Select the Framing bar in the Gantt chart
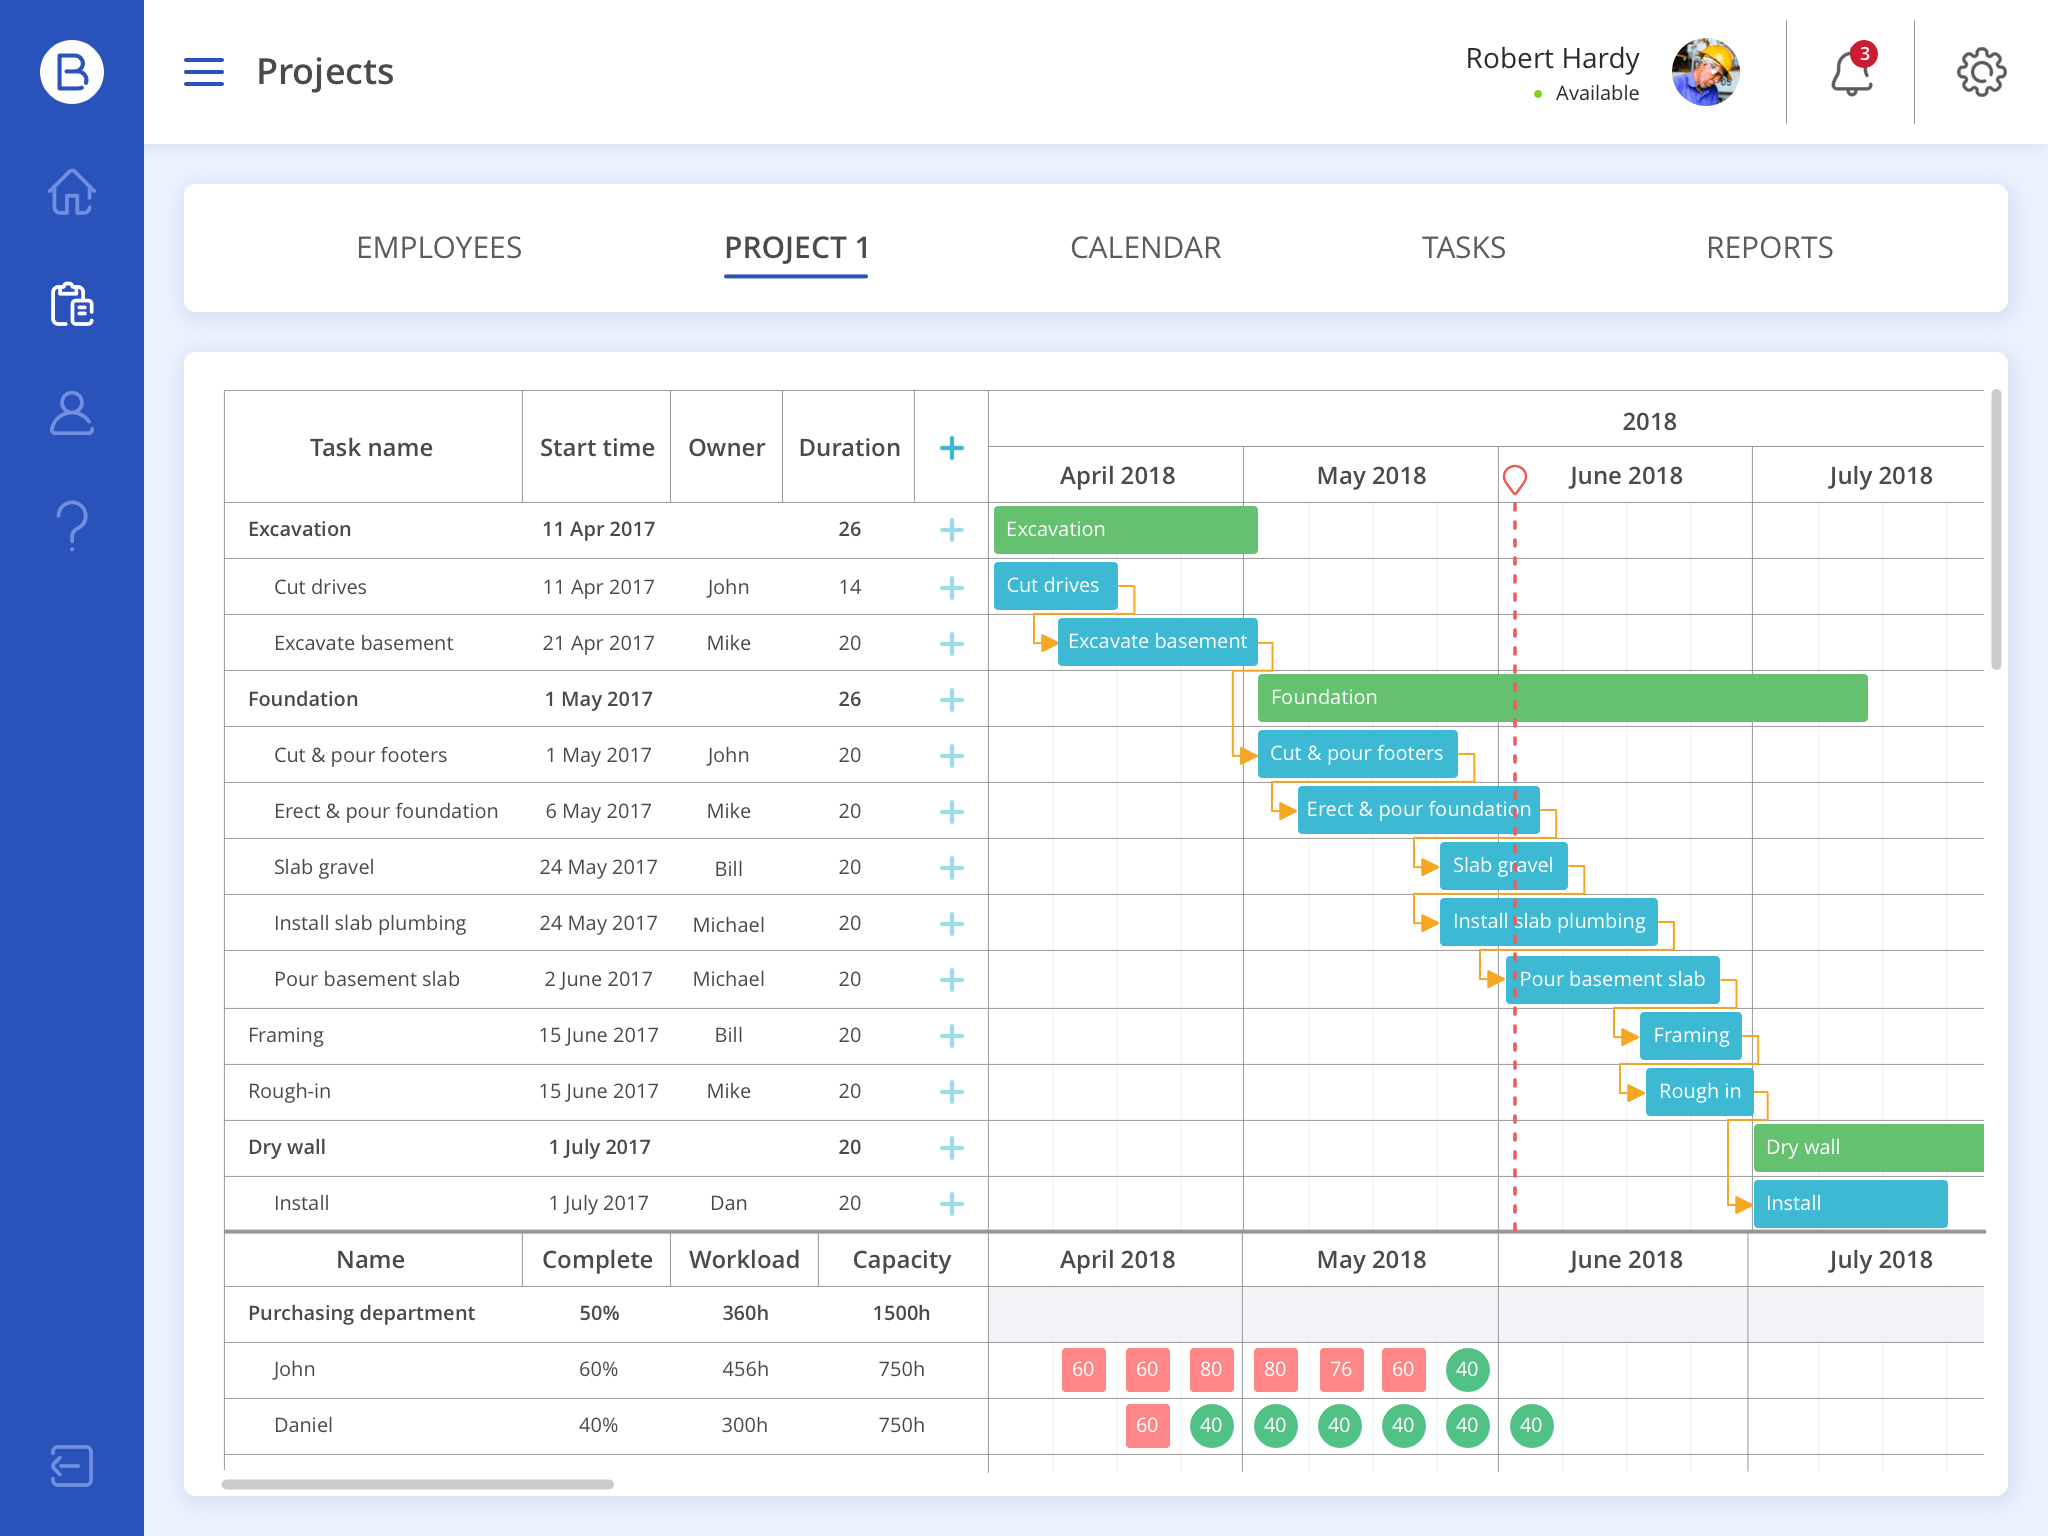This screenshot has height=1536, width=2048. (1690, 1035)
